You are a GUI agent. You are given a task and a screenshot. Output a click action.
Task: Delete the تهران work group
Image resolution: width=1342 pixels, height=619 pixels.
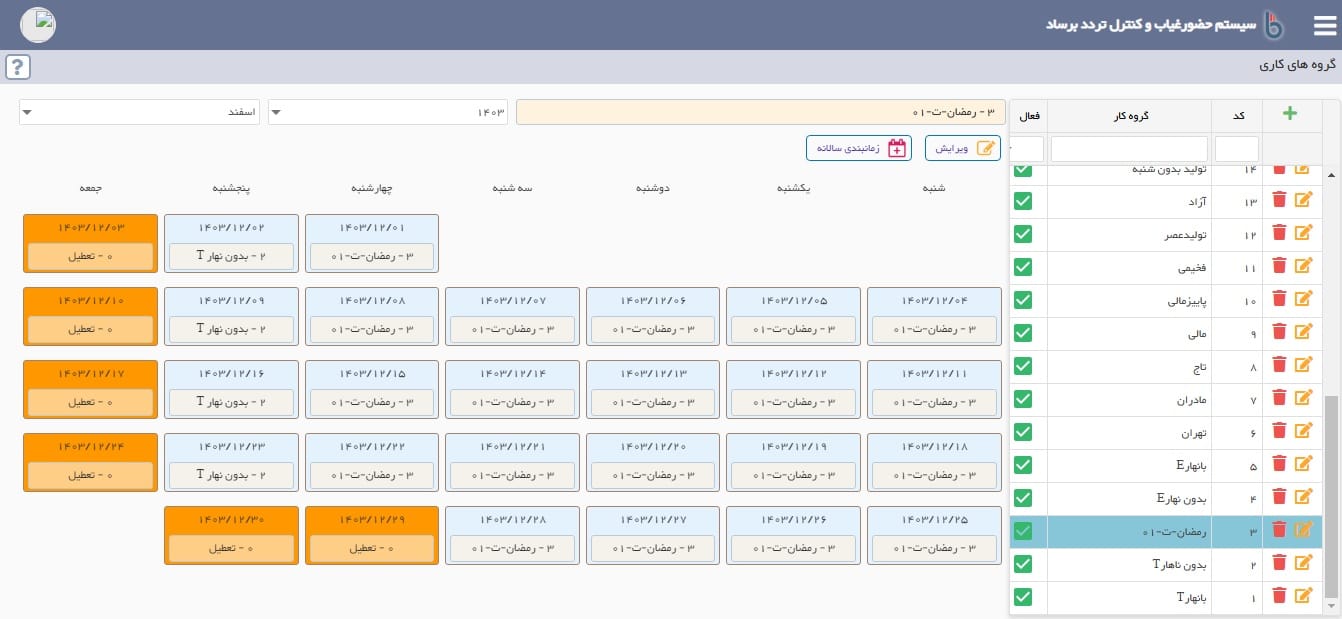[1279, 431]
